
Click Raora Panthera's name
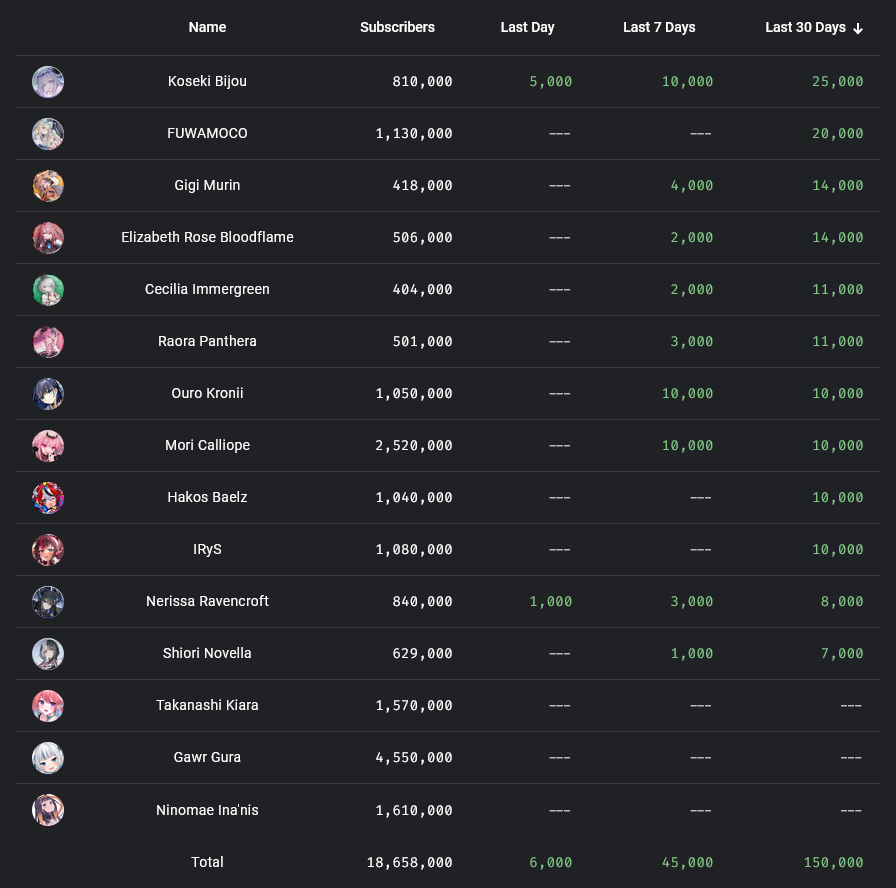tap(207, 342)
